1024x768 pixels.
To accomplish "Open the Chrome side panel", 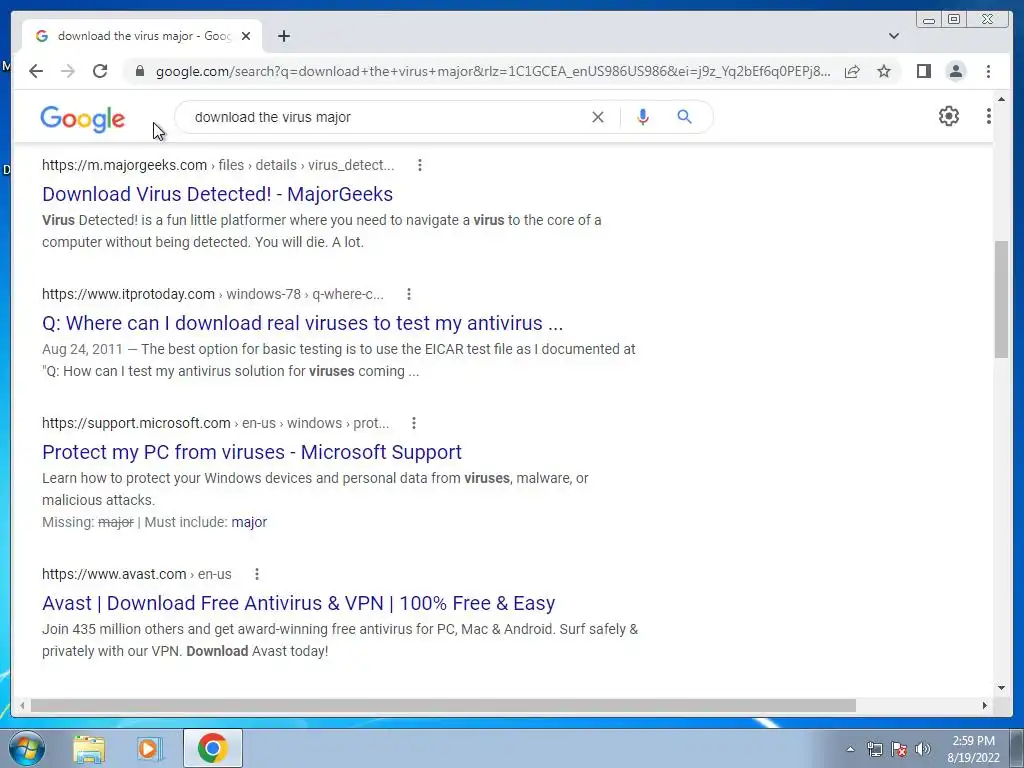I will pos(923,71).
